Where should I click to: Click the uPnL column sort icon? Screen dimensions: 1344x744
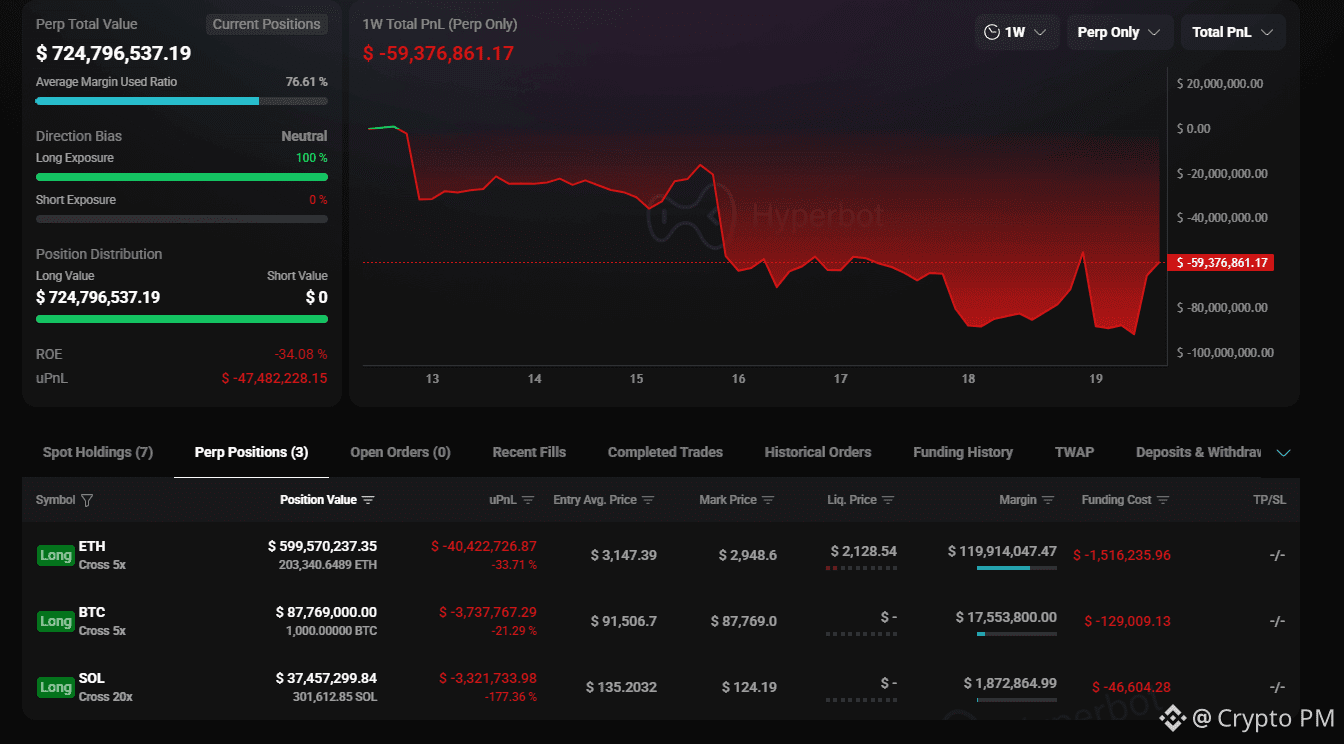530,499
